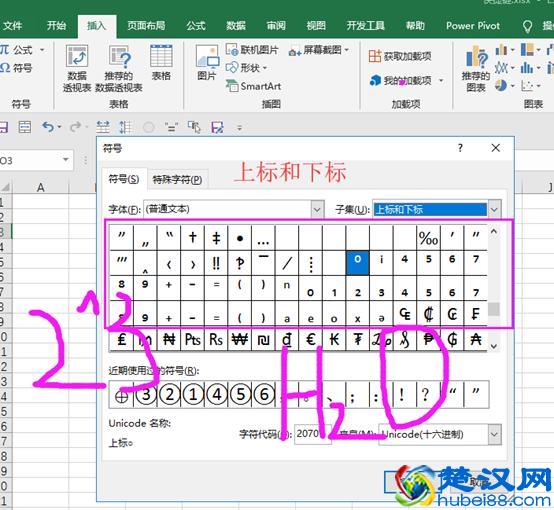Switch to the 开始 ribbon tab
Viewport: 554px width, 510px height.
point(57,25)
